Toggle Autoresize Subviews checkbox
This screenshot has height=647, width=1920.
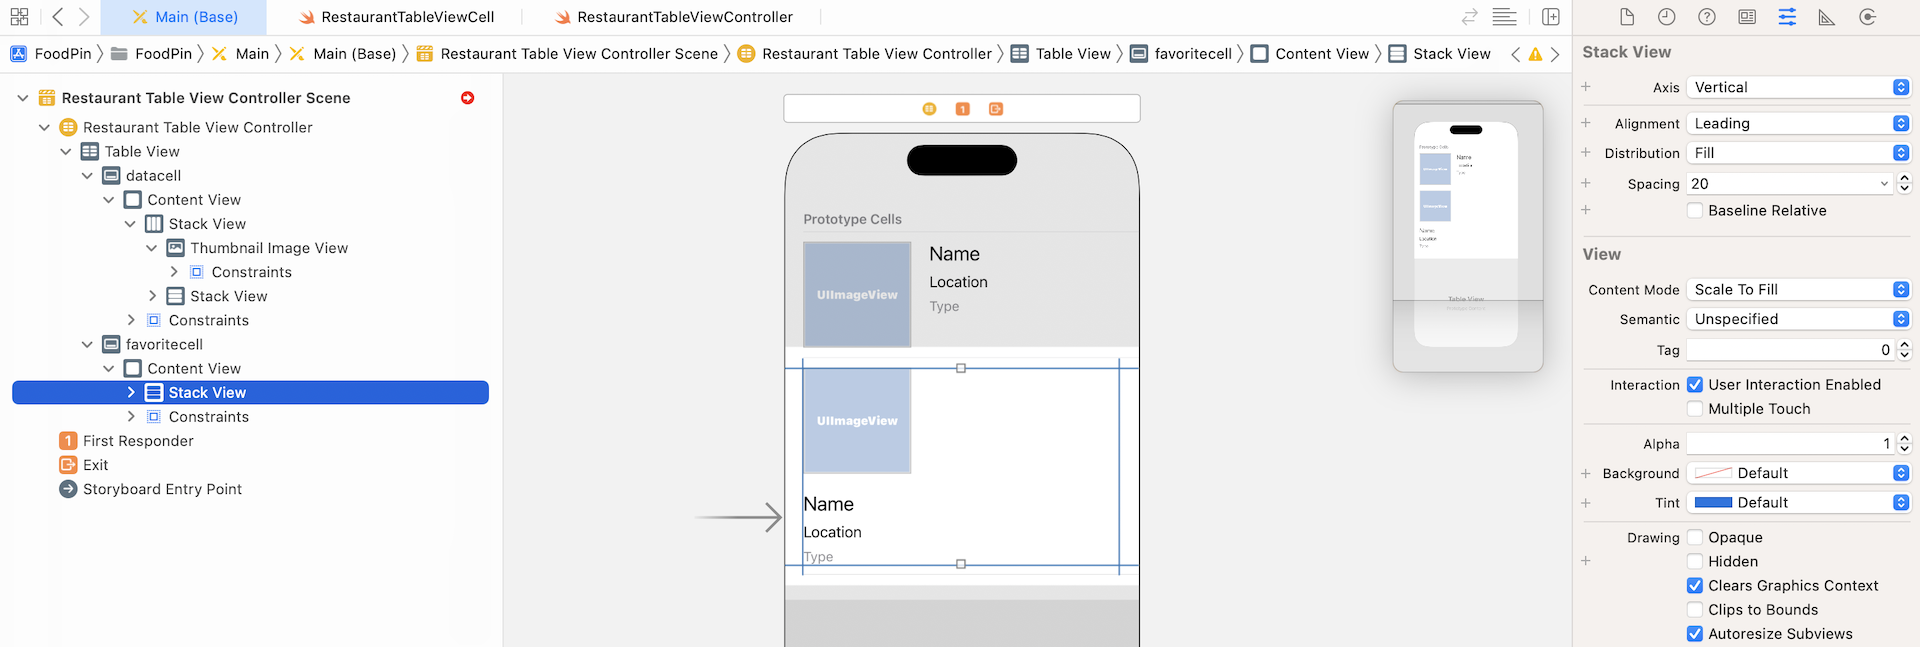click(1695, 634)
